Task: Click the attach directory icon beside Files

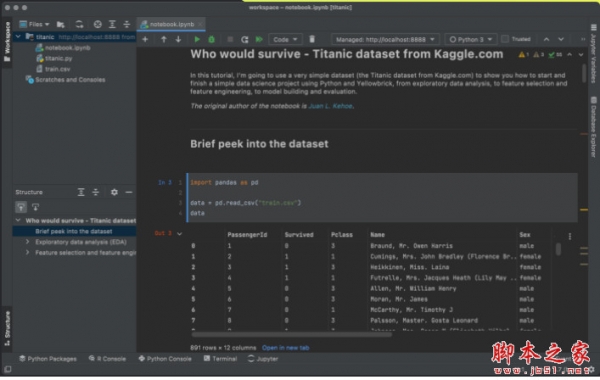Action: click(60, 24)
